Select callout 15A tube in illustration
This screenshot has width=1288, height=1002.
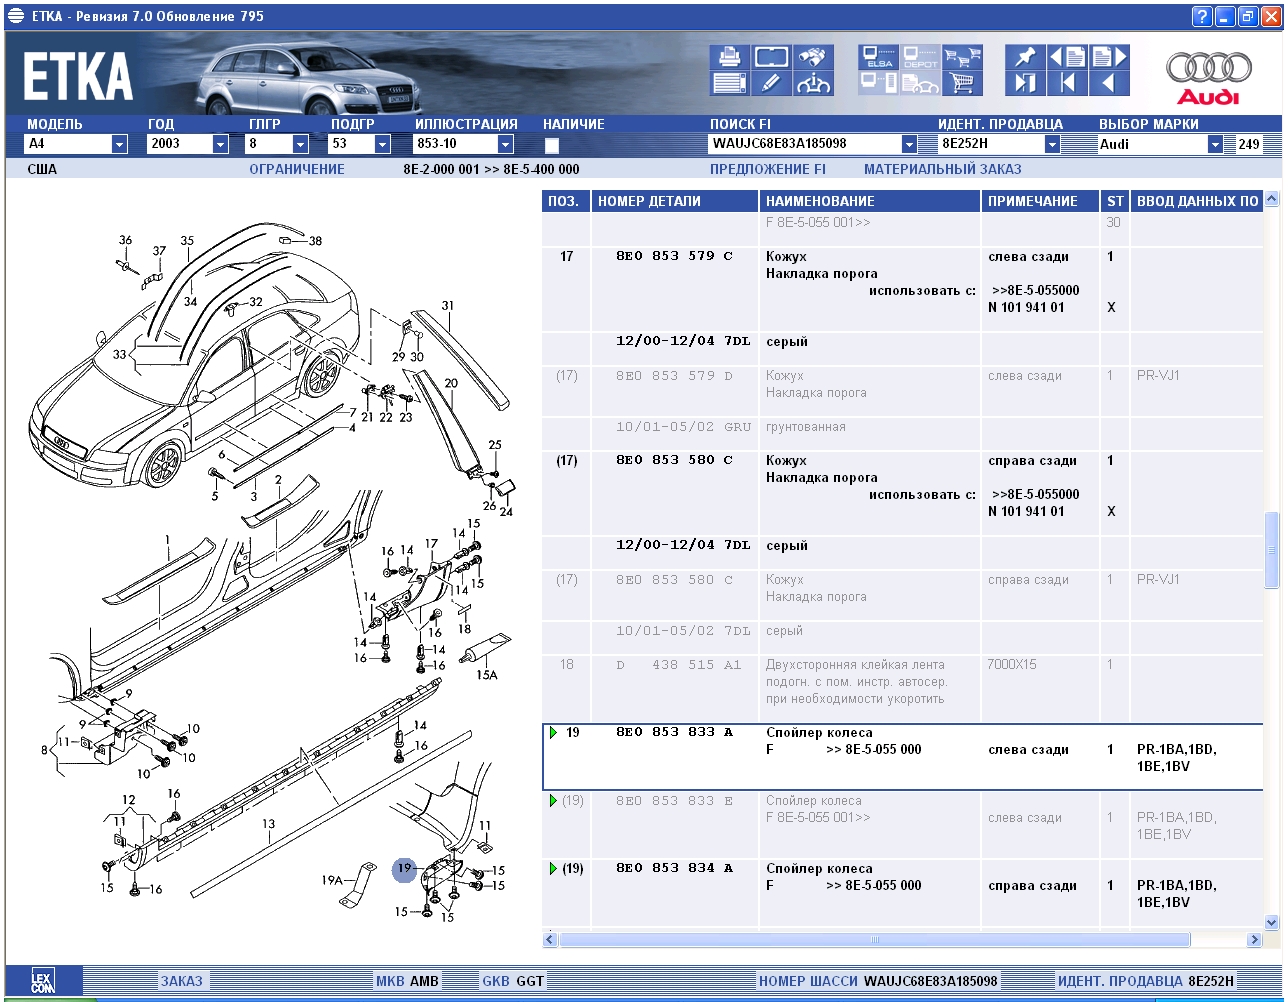coord(486,675)
